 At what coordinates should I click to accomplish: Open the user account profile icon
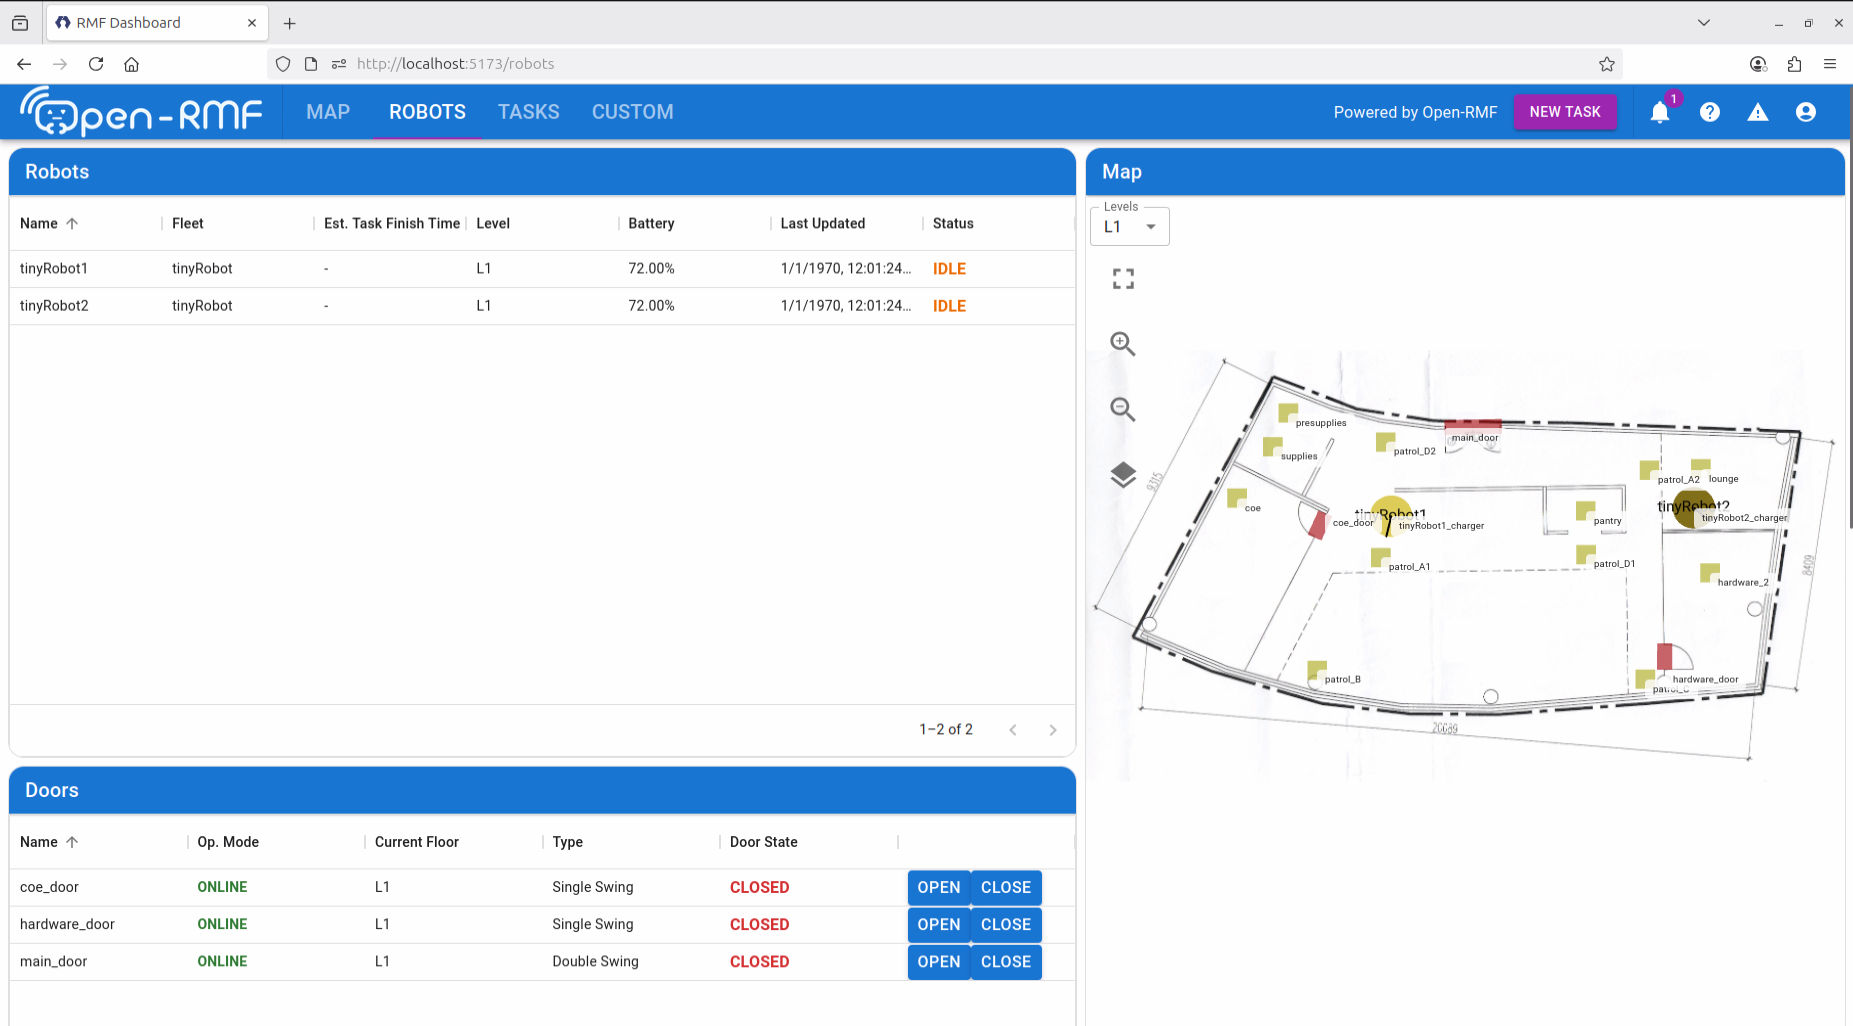(x=1805, y=112)
